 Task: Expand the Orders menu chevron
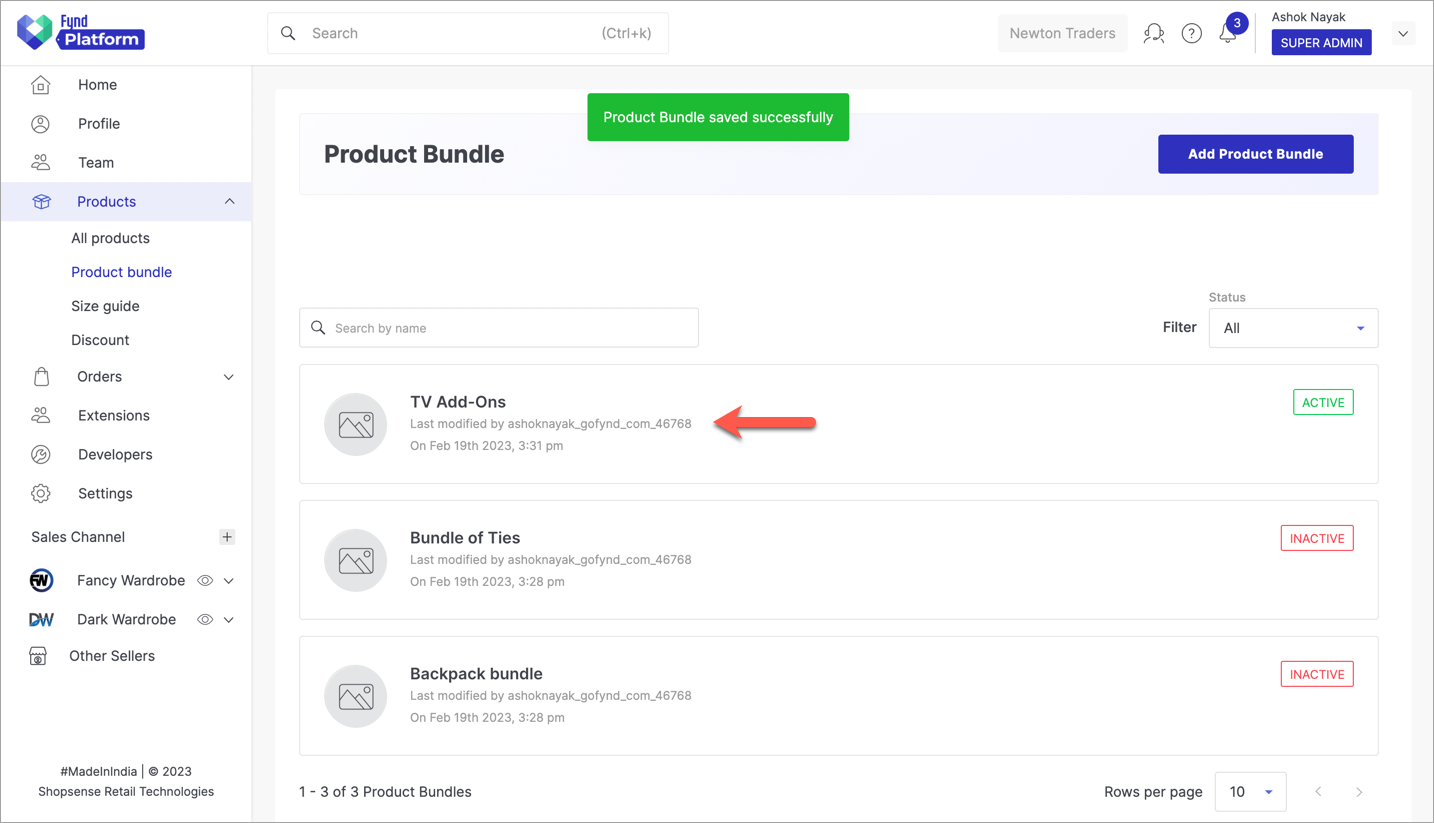tap(229, 377)
